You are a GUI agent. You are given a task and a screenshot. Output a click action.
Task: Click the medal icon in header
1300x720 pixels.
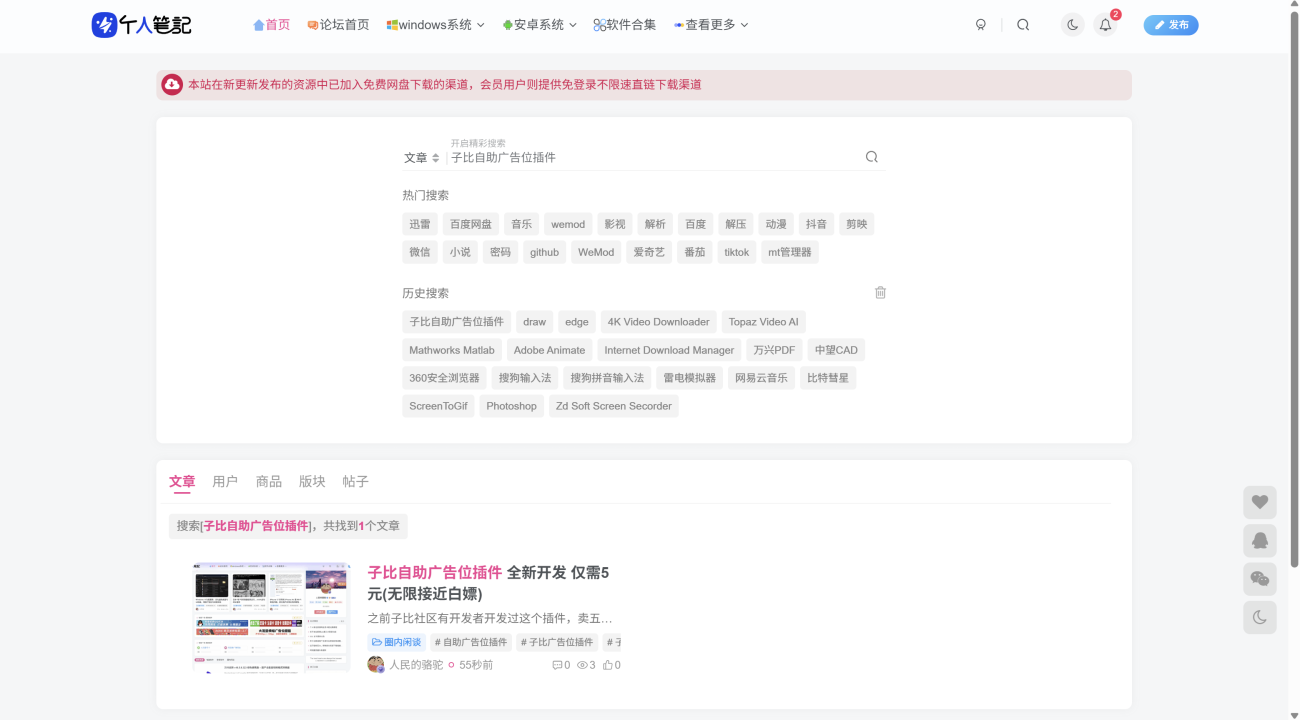pos(980,25)
